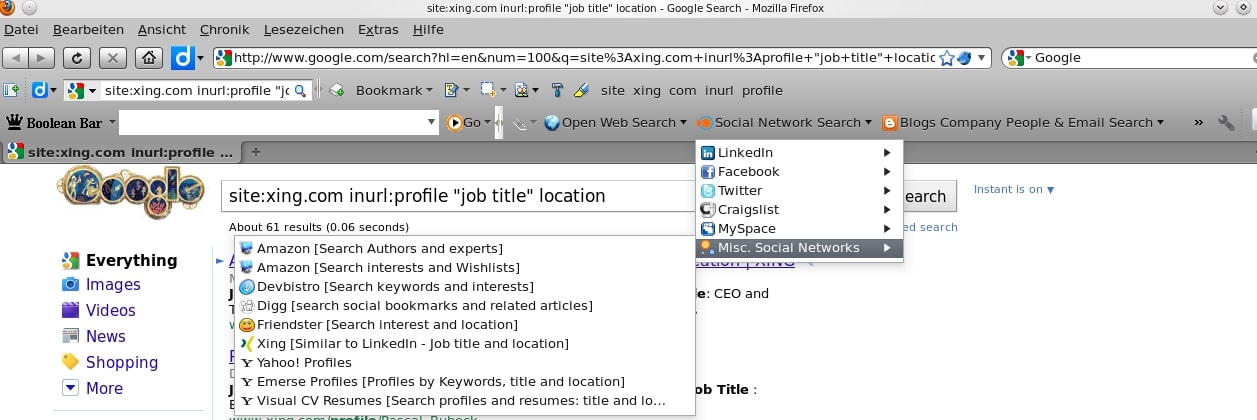Viewport: 1257px width, 420px height.
Task: Open the Hilfe menu
Action: 428,30
